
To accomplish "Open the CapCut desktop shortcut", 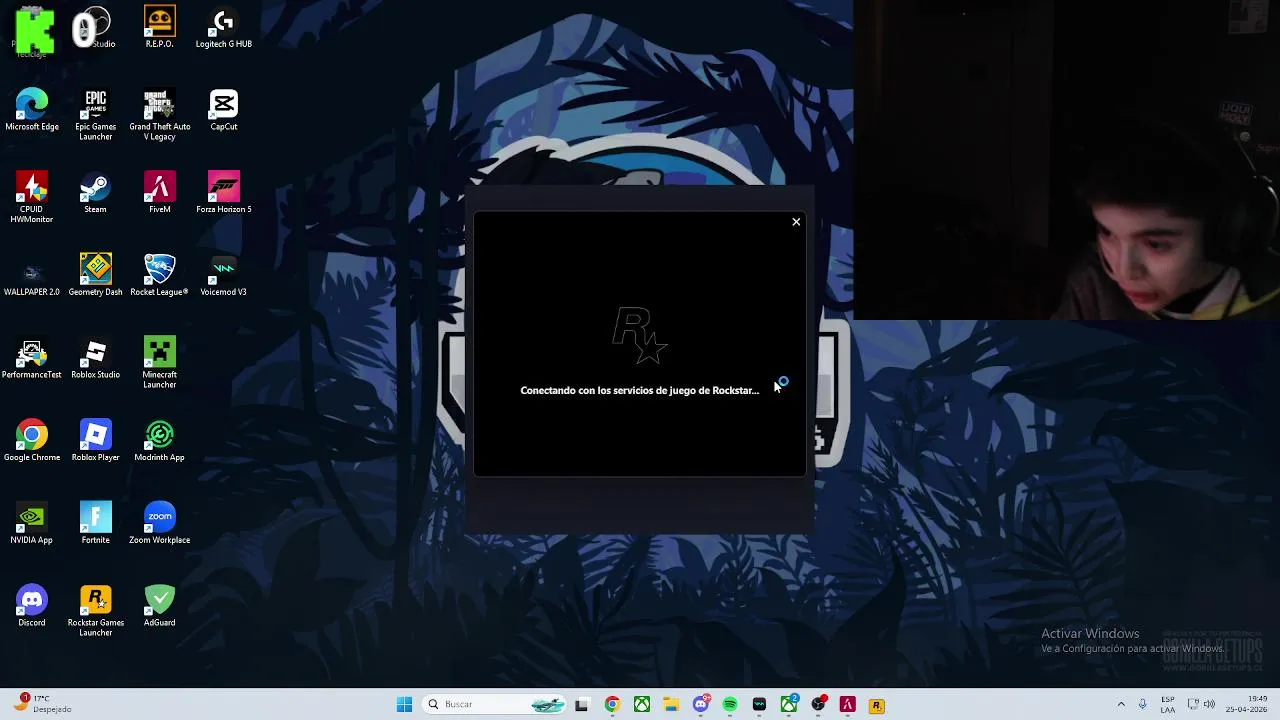I will click(x=223, y=110).
